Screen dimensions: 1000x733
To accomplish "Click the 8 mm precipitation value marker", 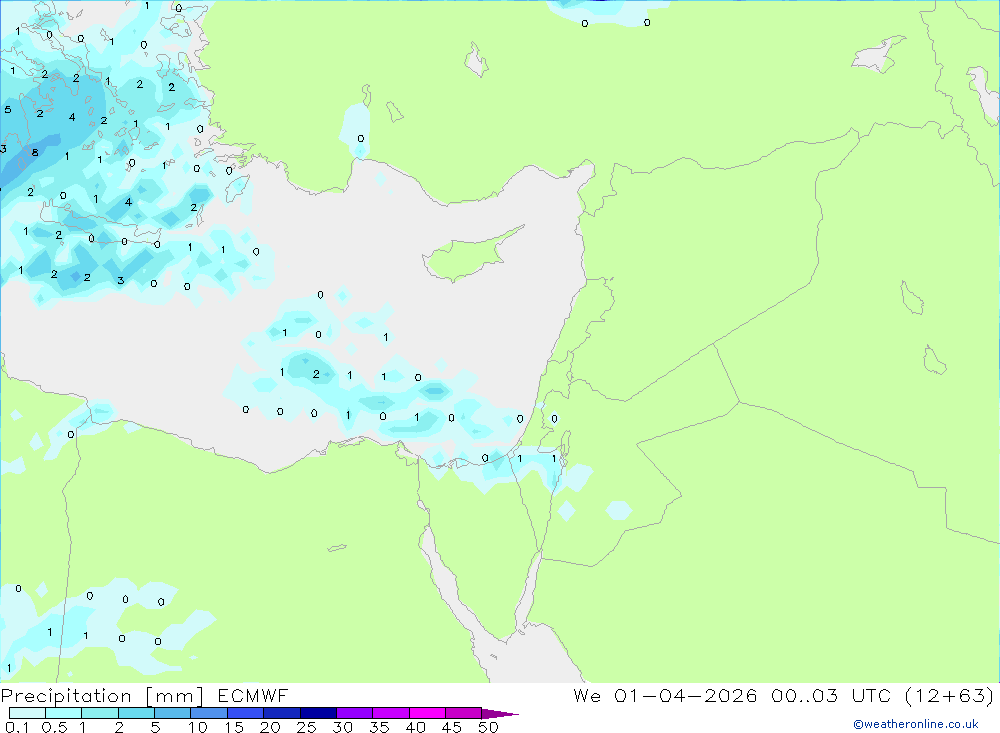I will (35, 152).
